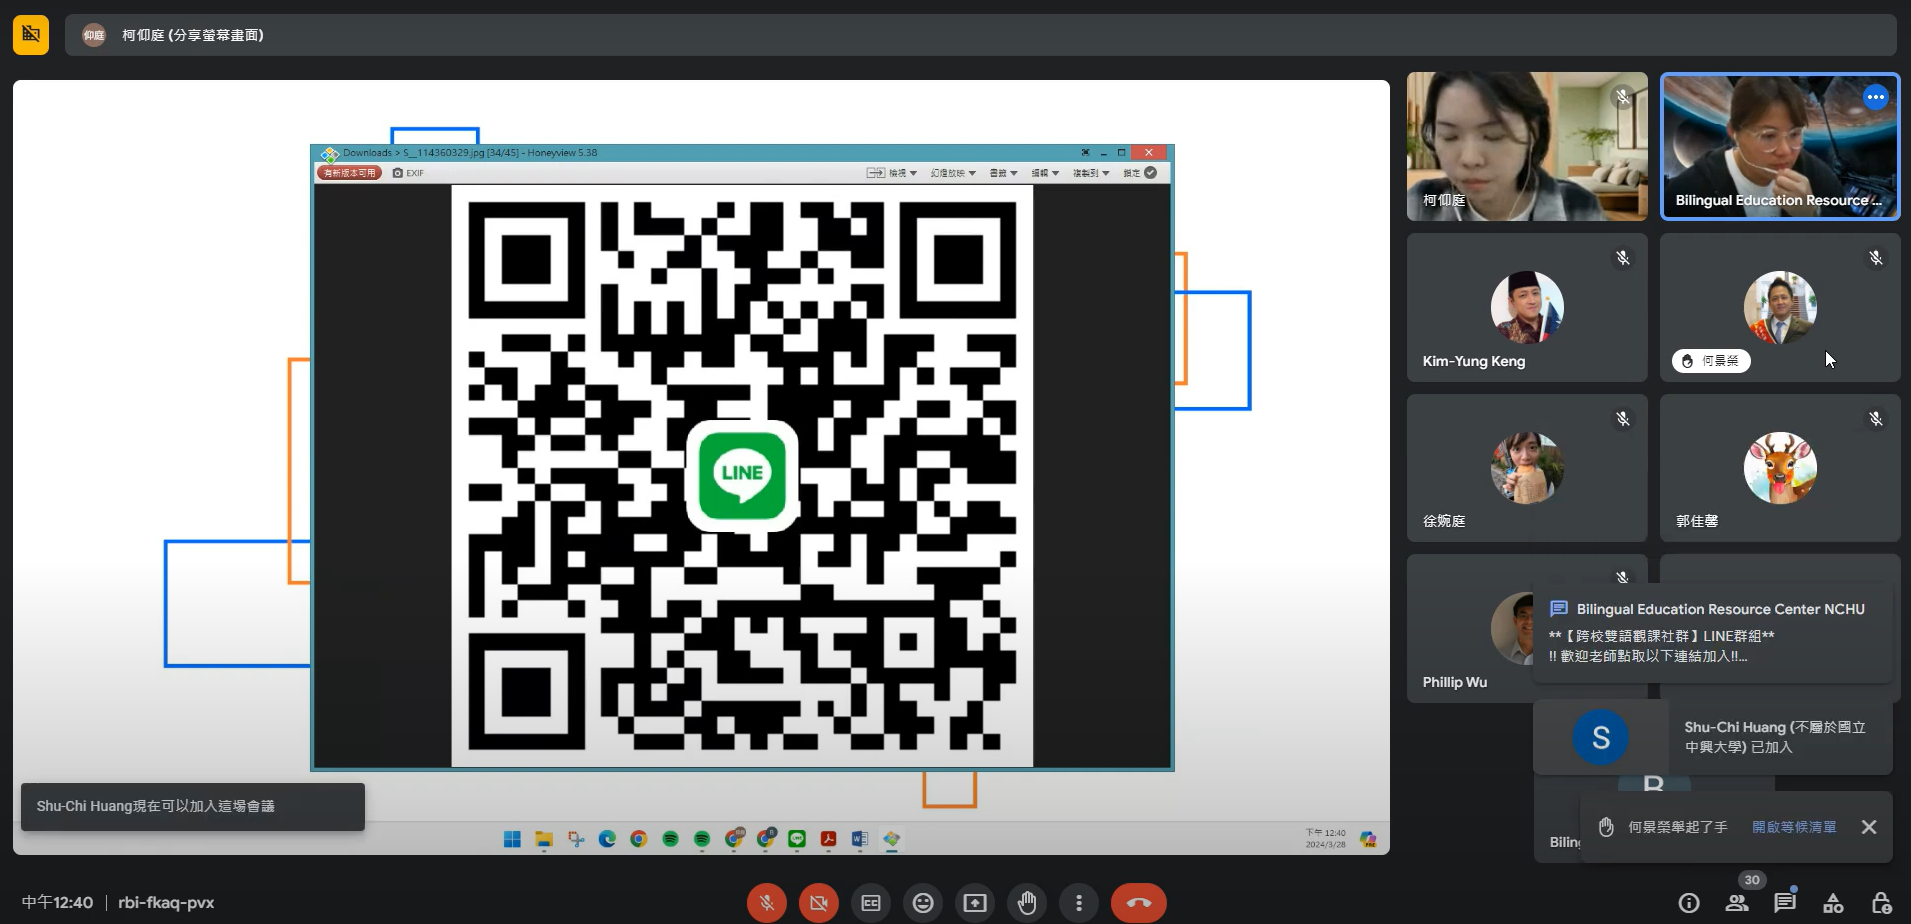Click the Honeyview app logo in title bar
1911x924 pixels.
coord(329,154)
